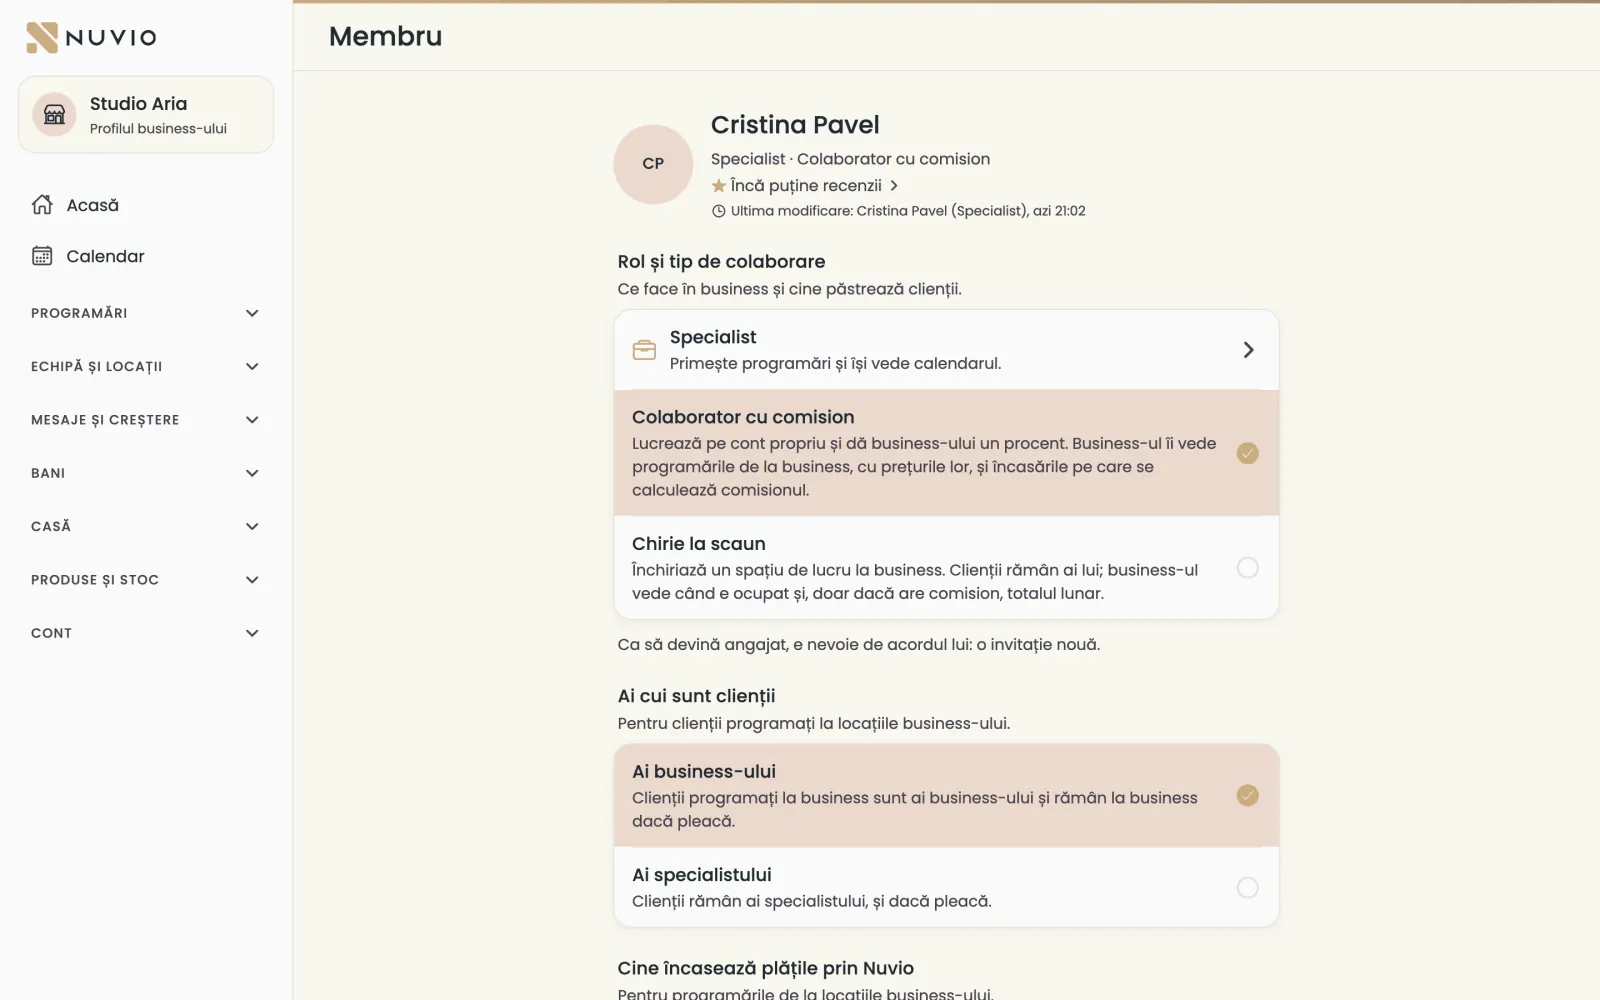Click the Nuvio logo icon
The image size is (1600, 1000).
42,37
